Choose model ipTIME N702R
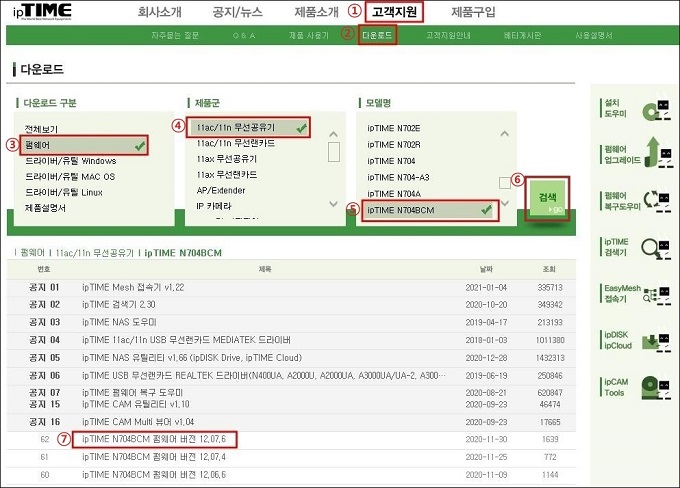 394,145
